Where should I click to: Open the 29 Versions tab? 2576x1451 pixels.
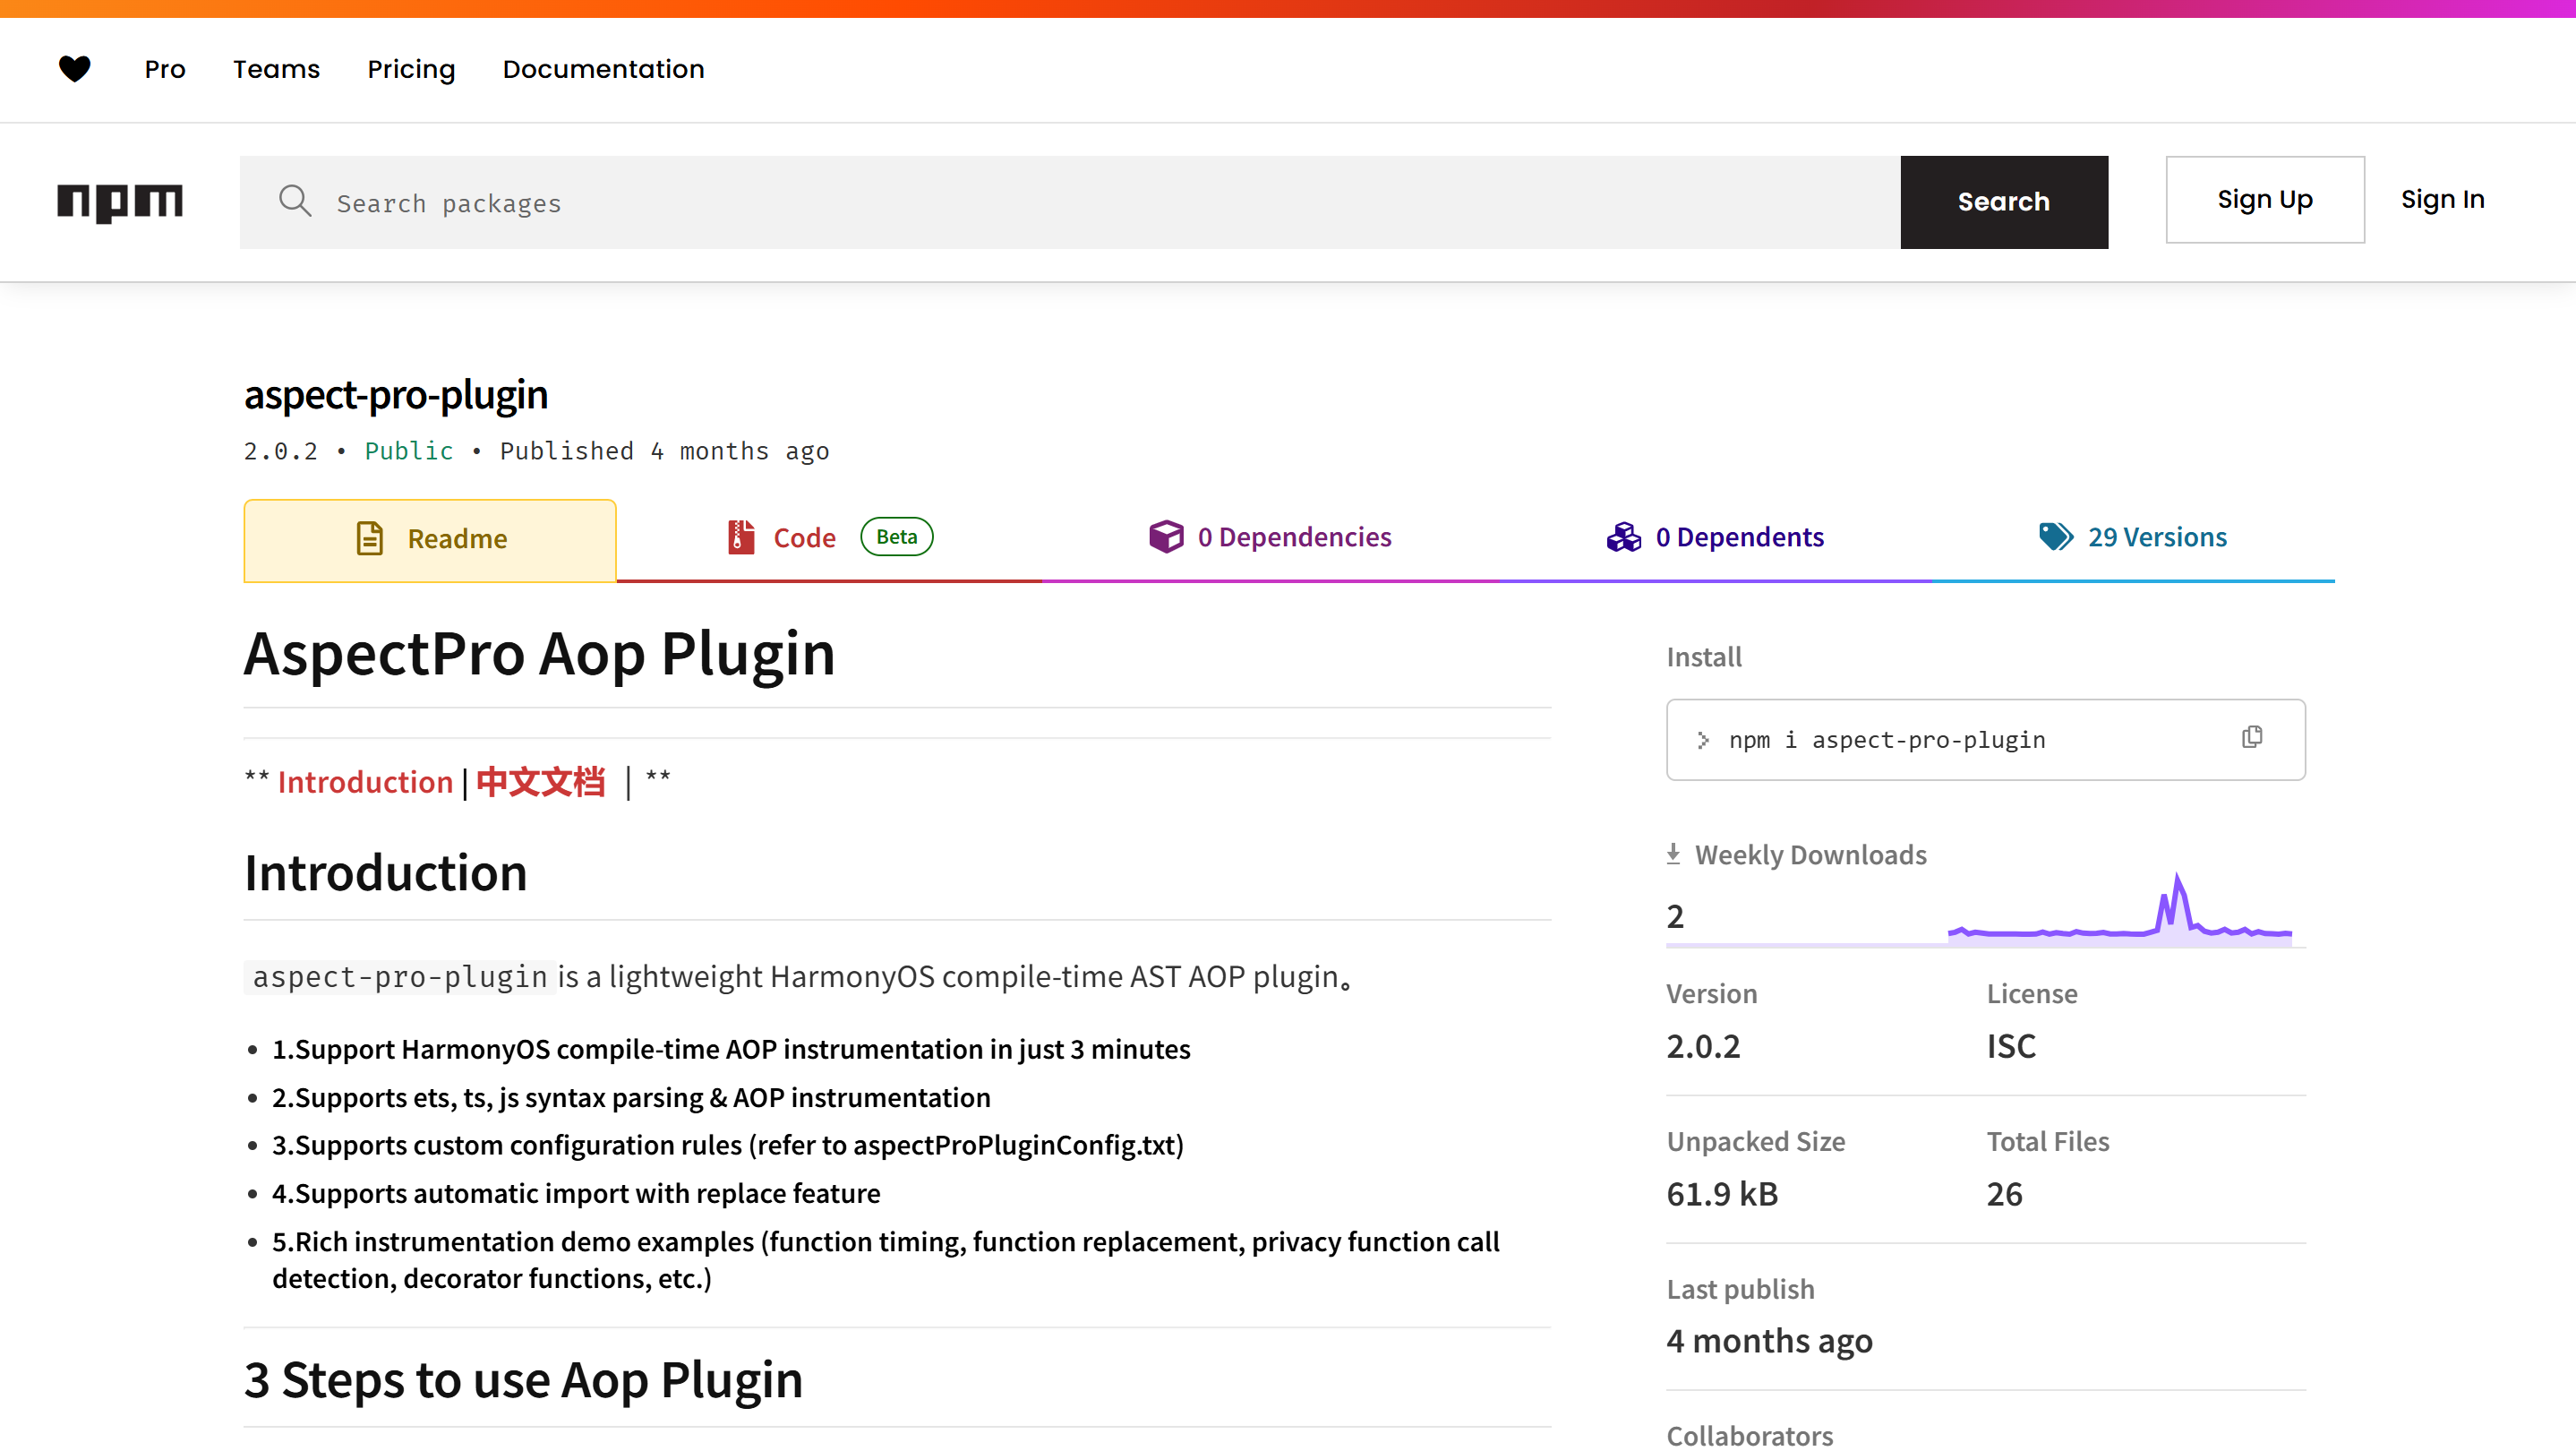[2156, 537]
